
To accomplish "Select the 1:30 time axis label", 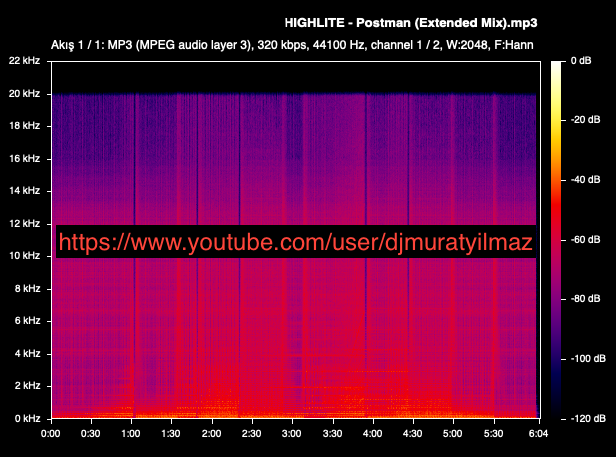I will point(171,434).
